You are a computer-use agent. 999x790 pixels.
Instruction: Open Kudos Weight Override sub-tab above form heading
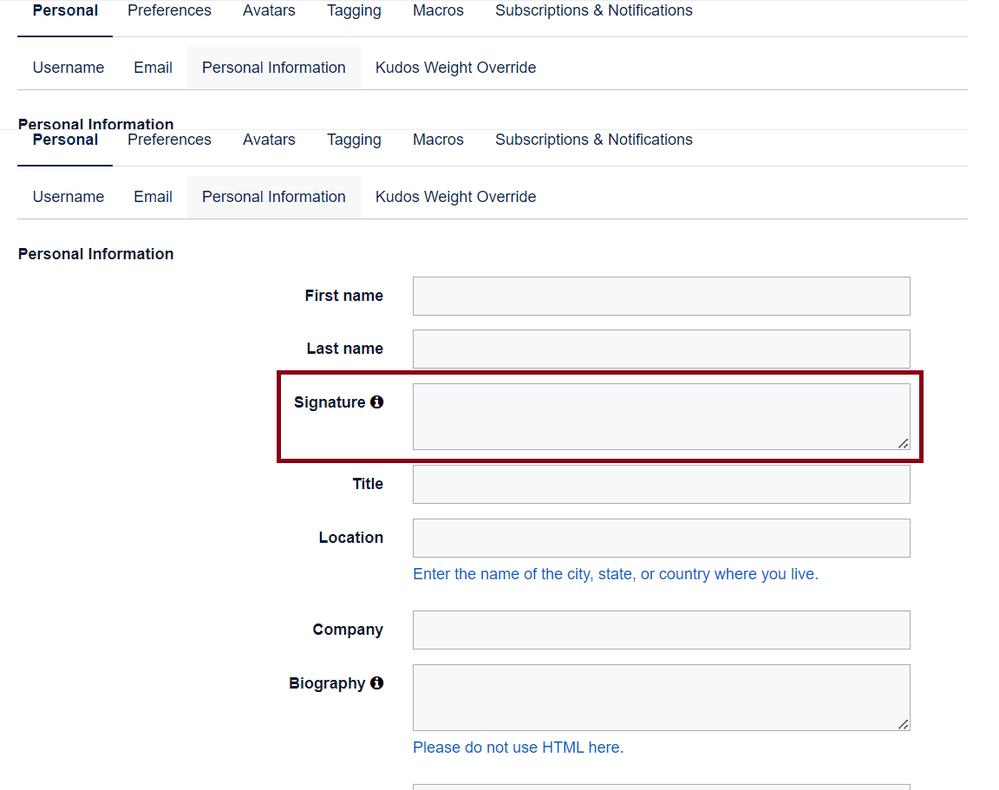coord(456,197)
